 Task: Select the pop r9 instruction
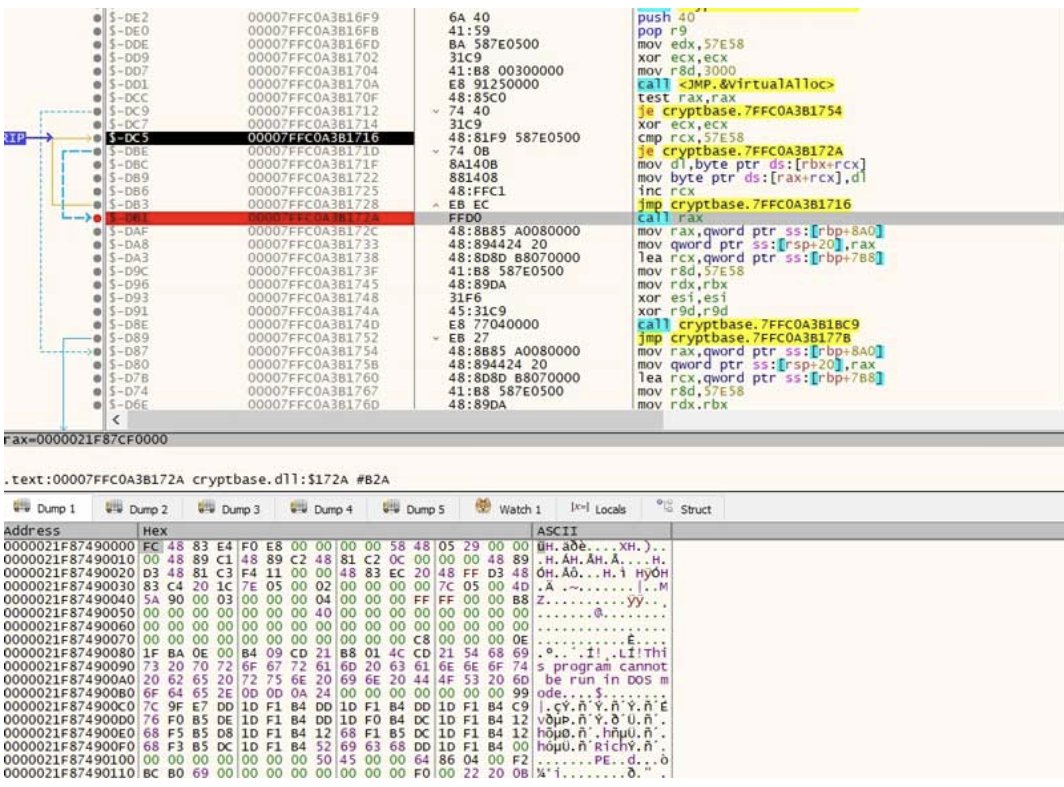[x=662, y=31]
